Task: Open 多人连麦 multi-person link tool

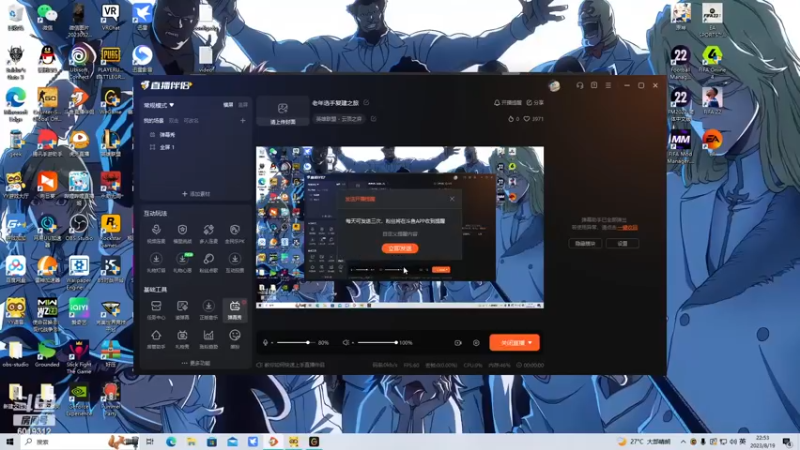Action: [208, 234]
